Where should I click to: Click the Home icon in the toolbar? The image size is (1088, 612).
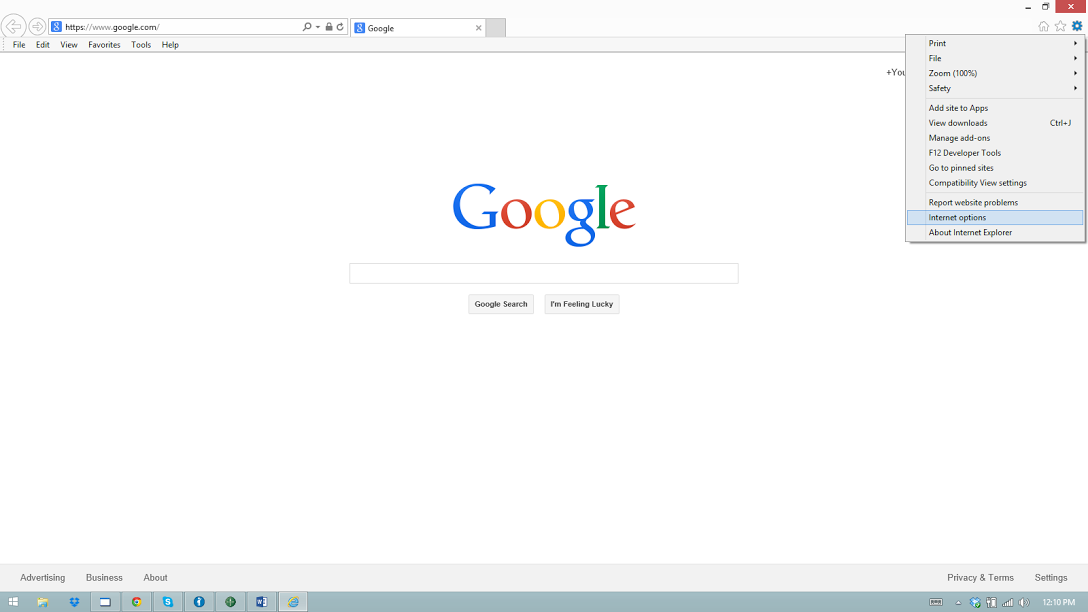click(x=1044, y=27)
